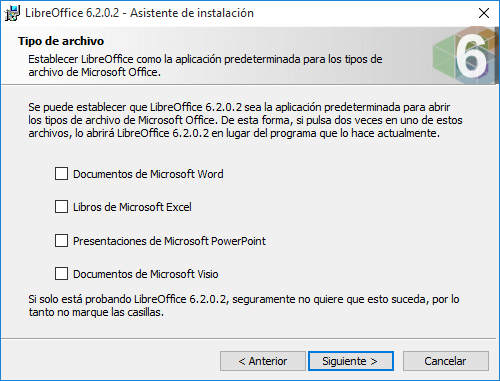Select the "Libros de Microsoft Excel" label text
Viewport: 500px width, 381px height.
tap(132, 207)
